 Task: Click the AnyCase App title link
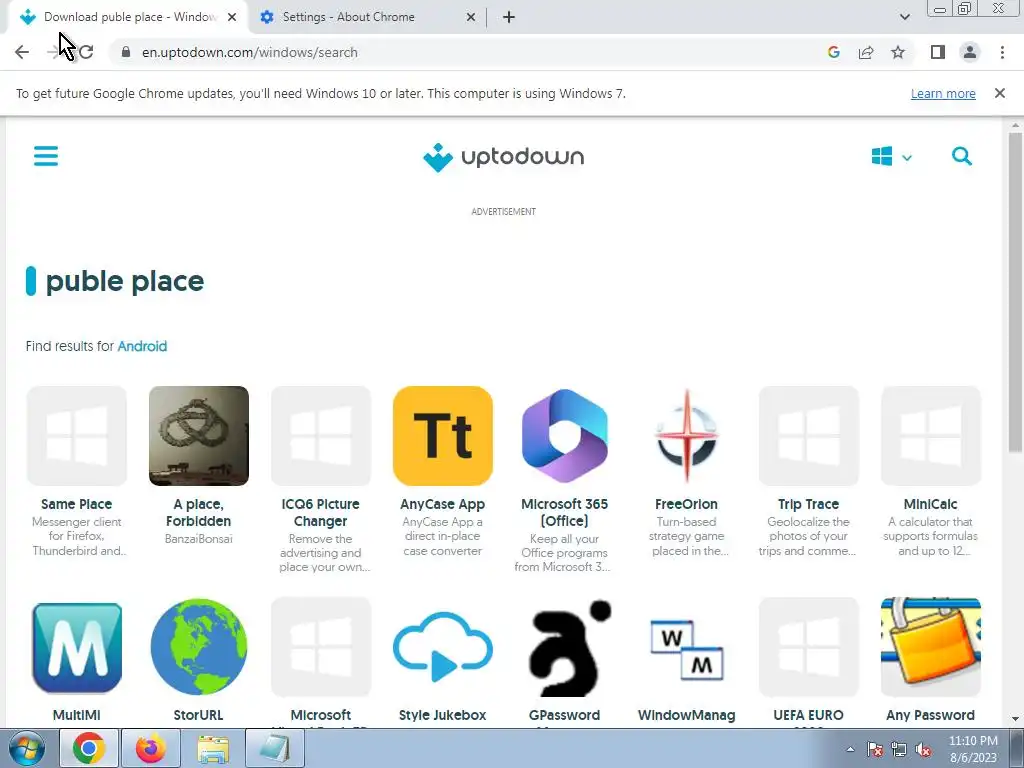tap(443, 504)
